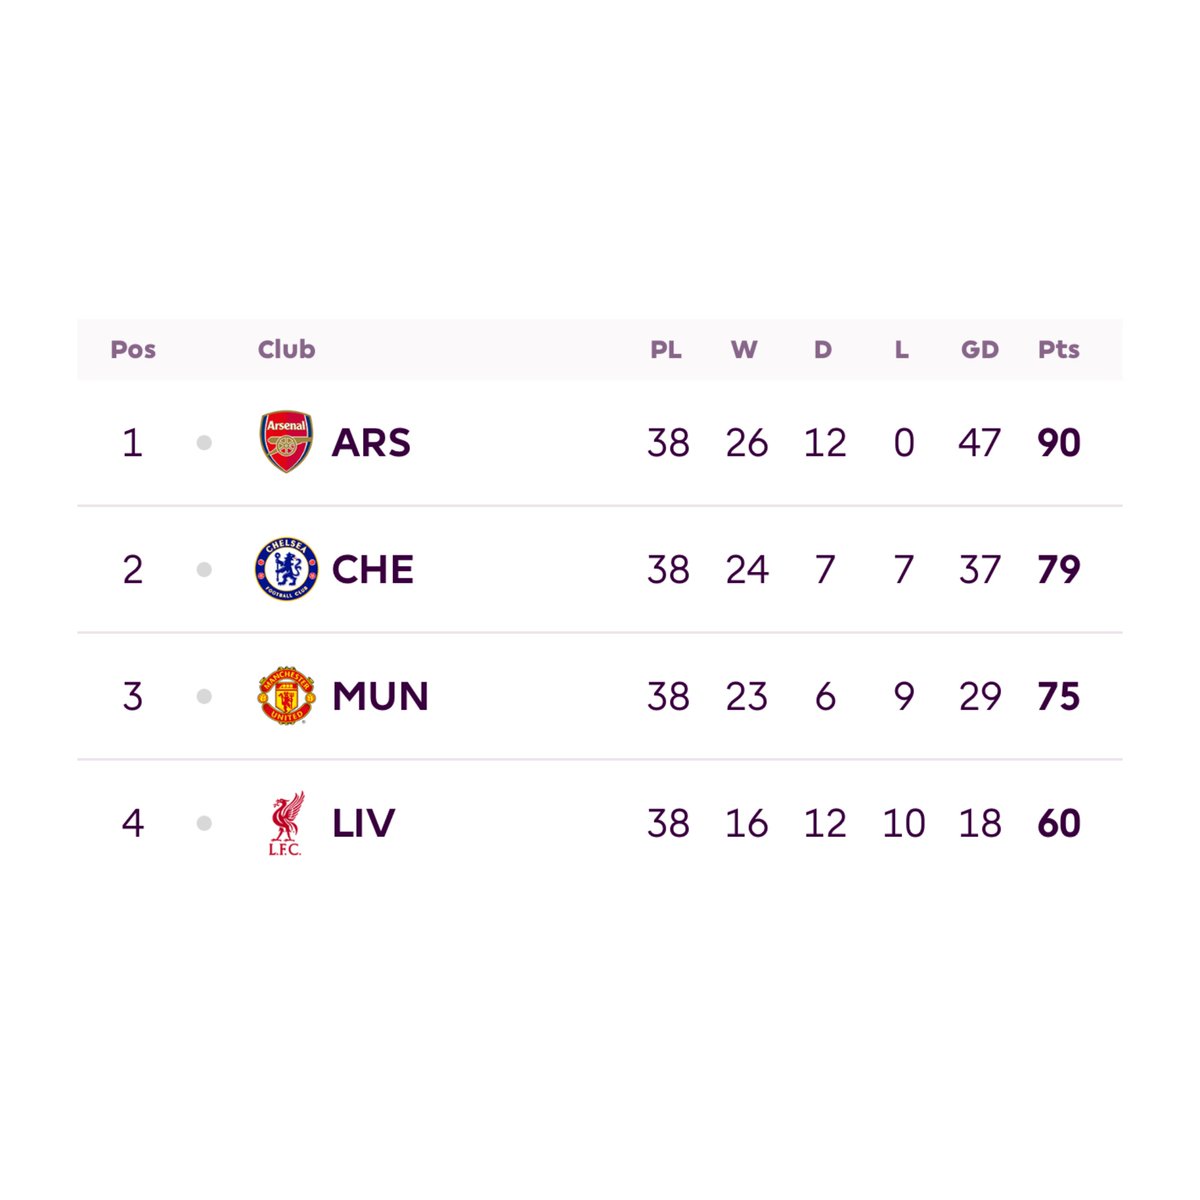Click the Manchester United club crest

[x=286, y=696]
